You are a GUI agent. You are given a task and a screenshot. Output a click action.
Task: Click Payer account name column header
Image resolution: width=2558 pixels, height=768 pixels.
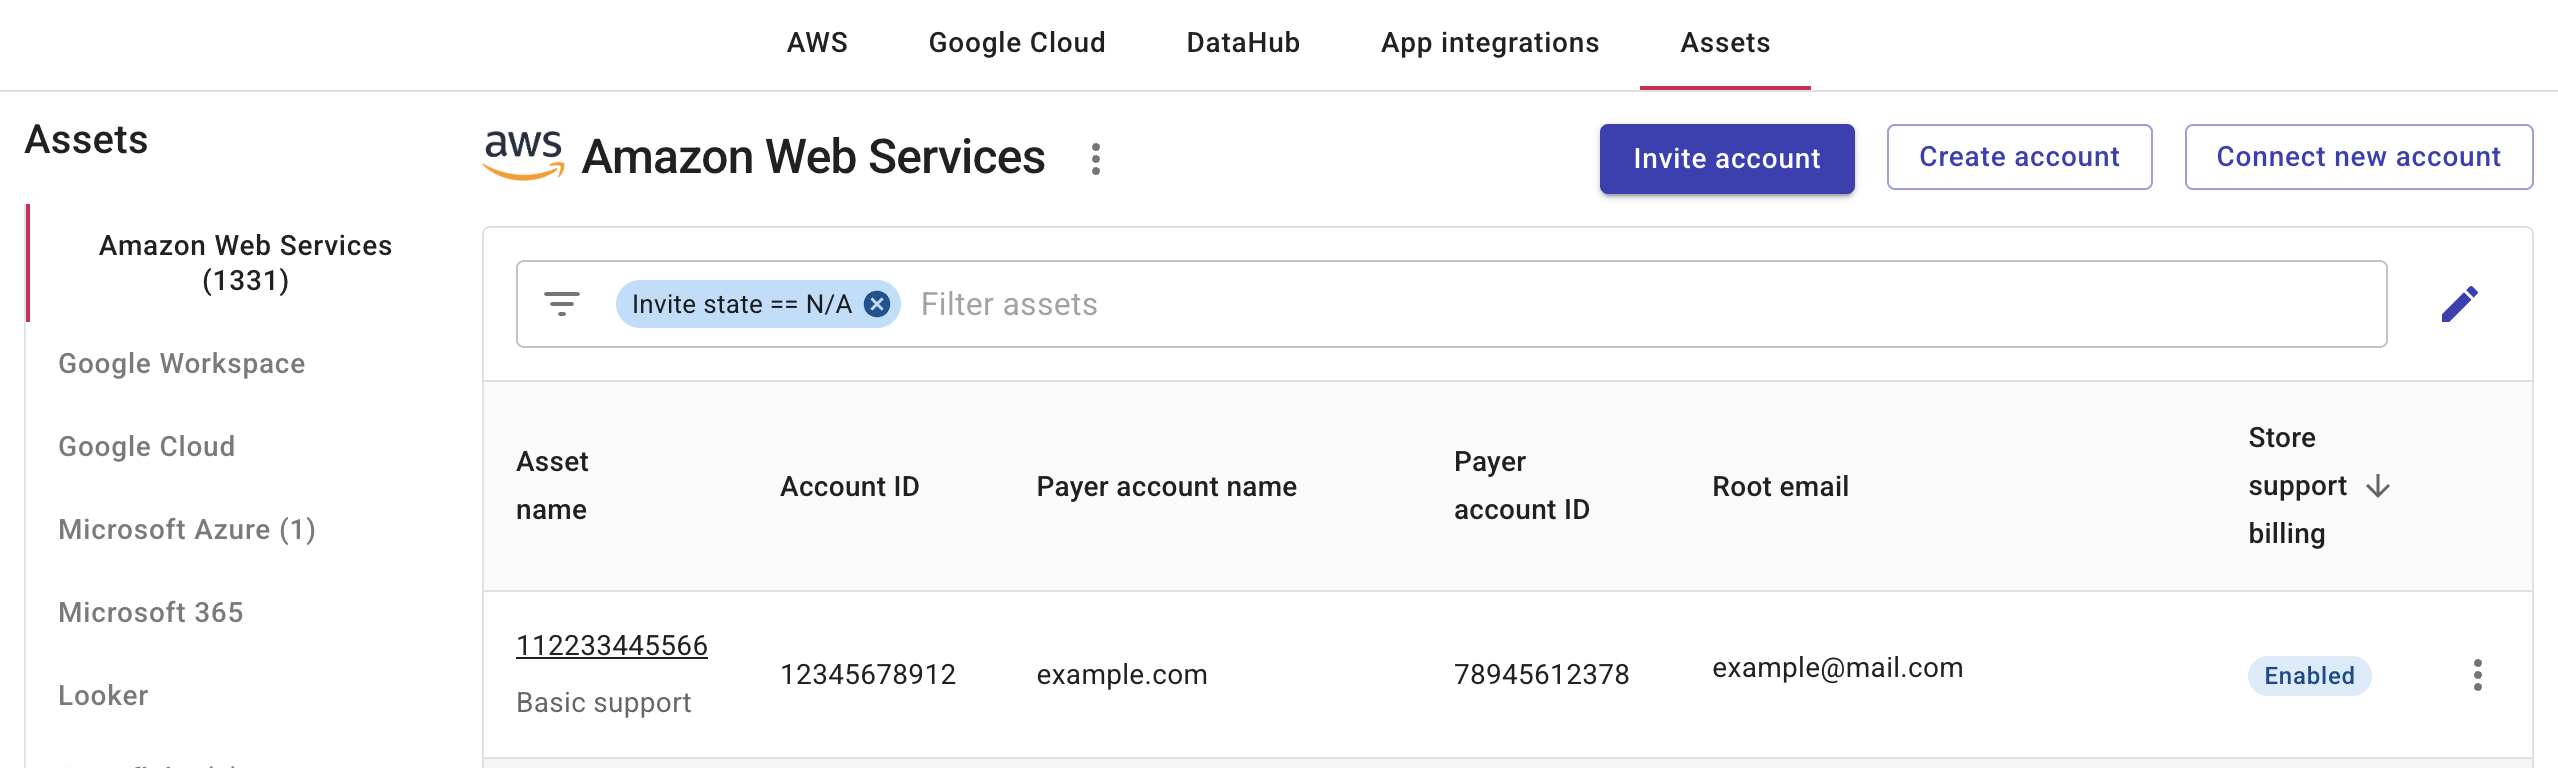[x=1166, y=487]
